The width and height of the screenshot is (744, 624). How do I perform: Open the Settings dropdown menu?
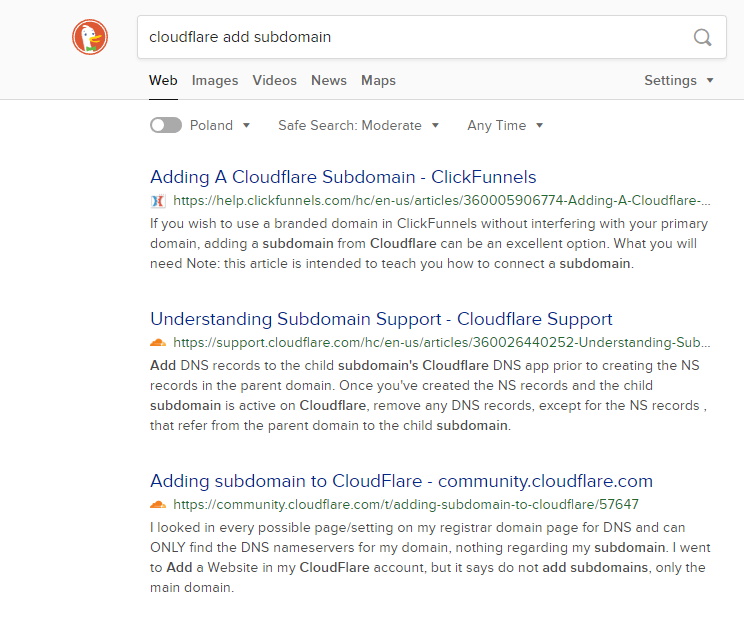[x=679, y=81]
